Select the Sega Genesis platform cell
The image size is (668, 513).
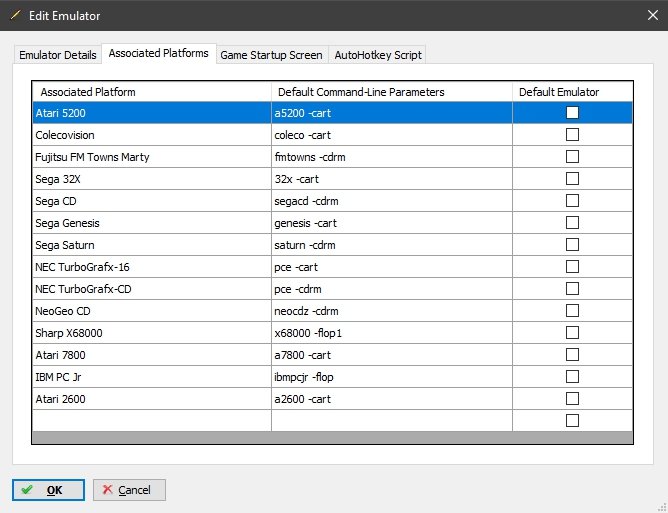(x=152, y=223)
